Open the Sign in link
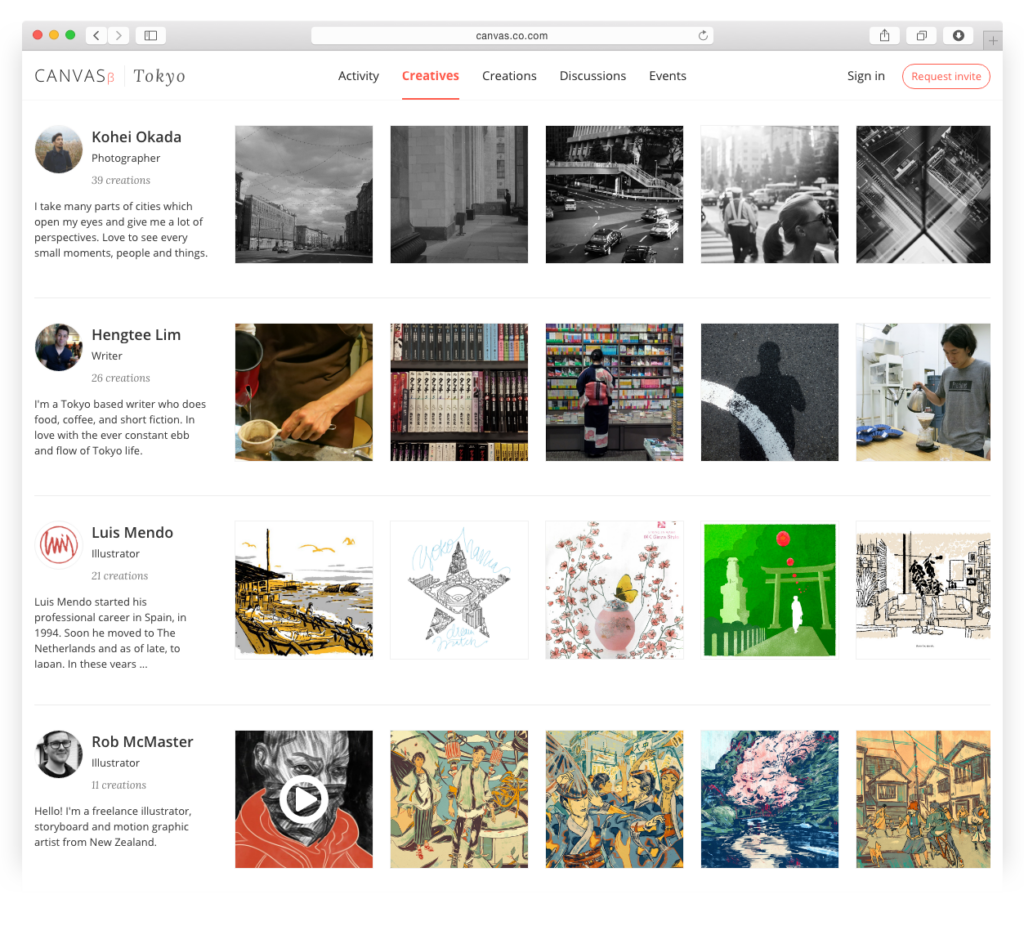The image size is (1024, 926). click(x=865, y=76)
